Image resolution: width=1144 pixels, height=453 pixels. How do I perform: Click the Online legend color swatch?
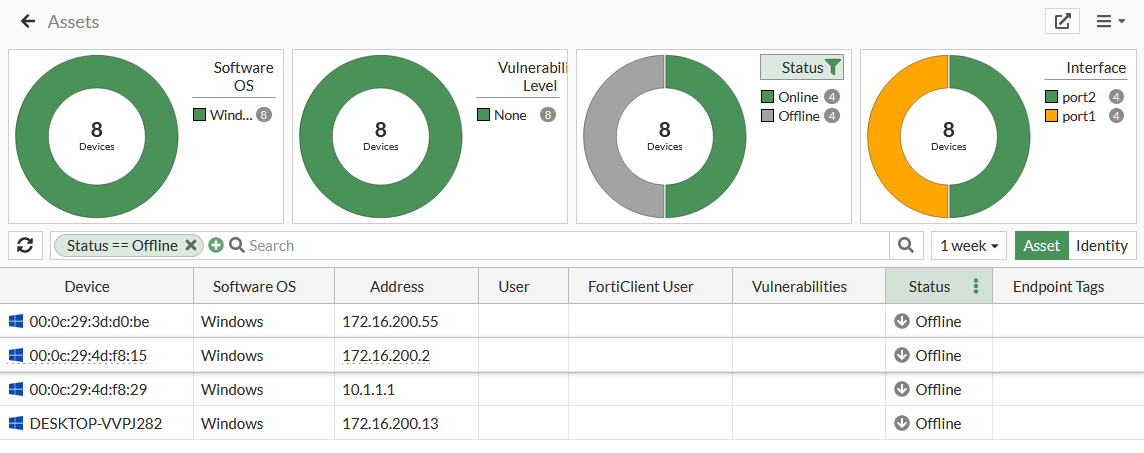pos(768,97)
